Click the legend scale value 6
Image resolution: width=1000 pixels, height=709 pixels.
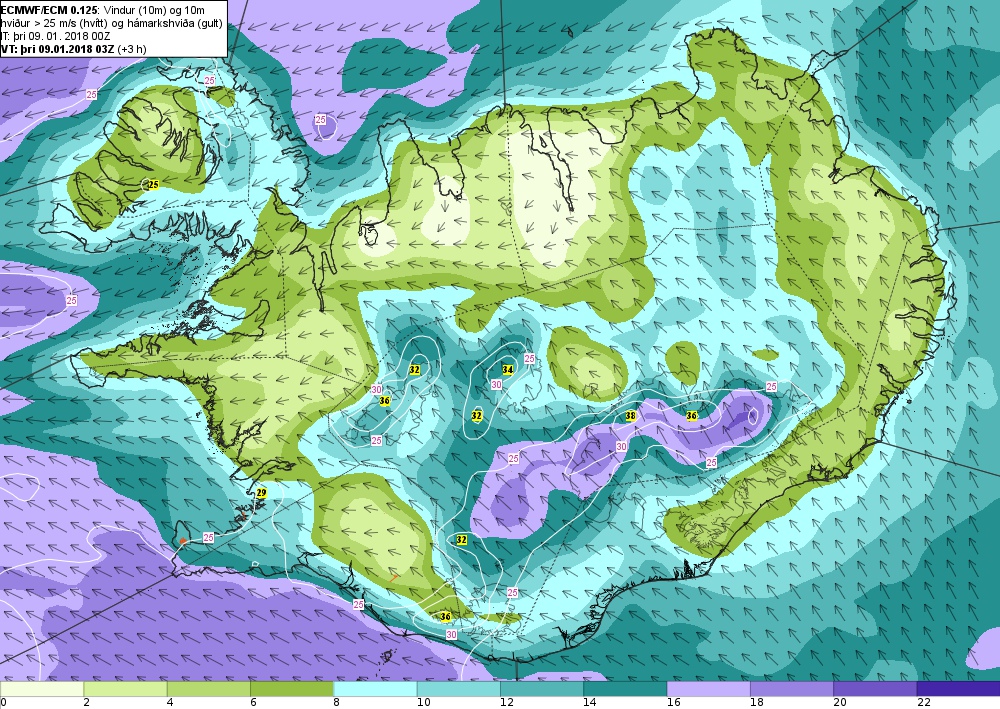point(253,703)
